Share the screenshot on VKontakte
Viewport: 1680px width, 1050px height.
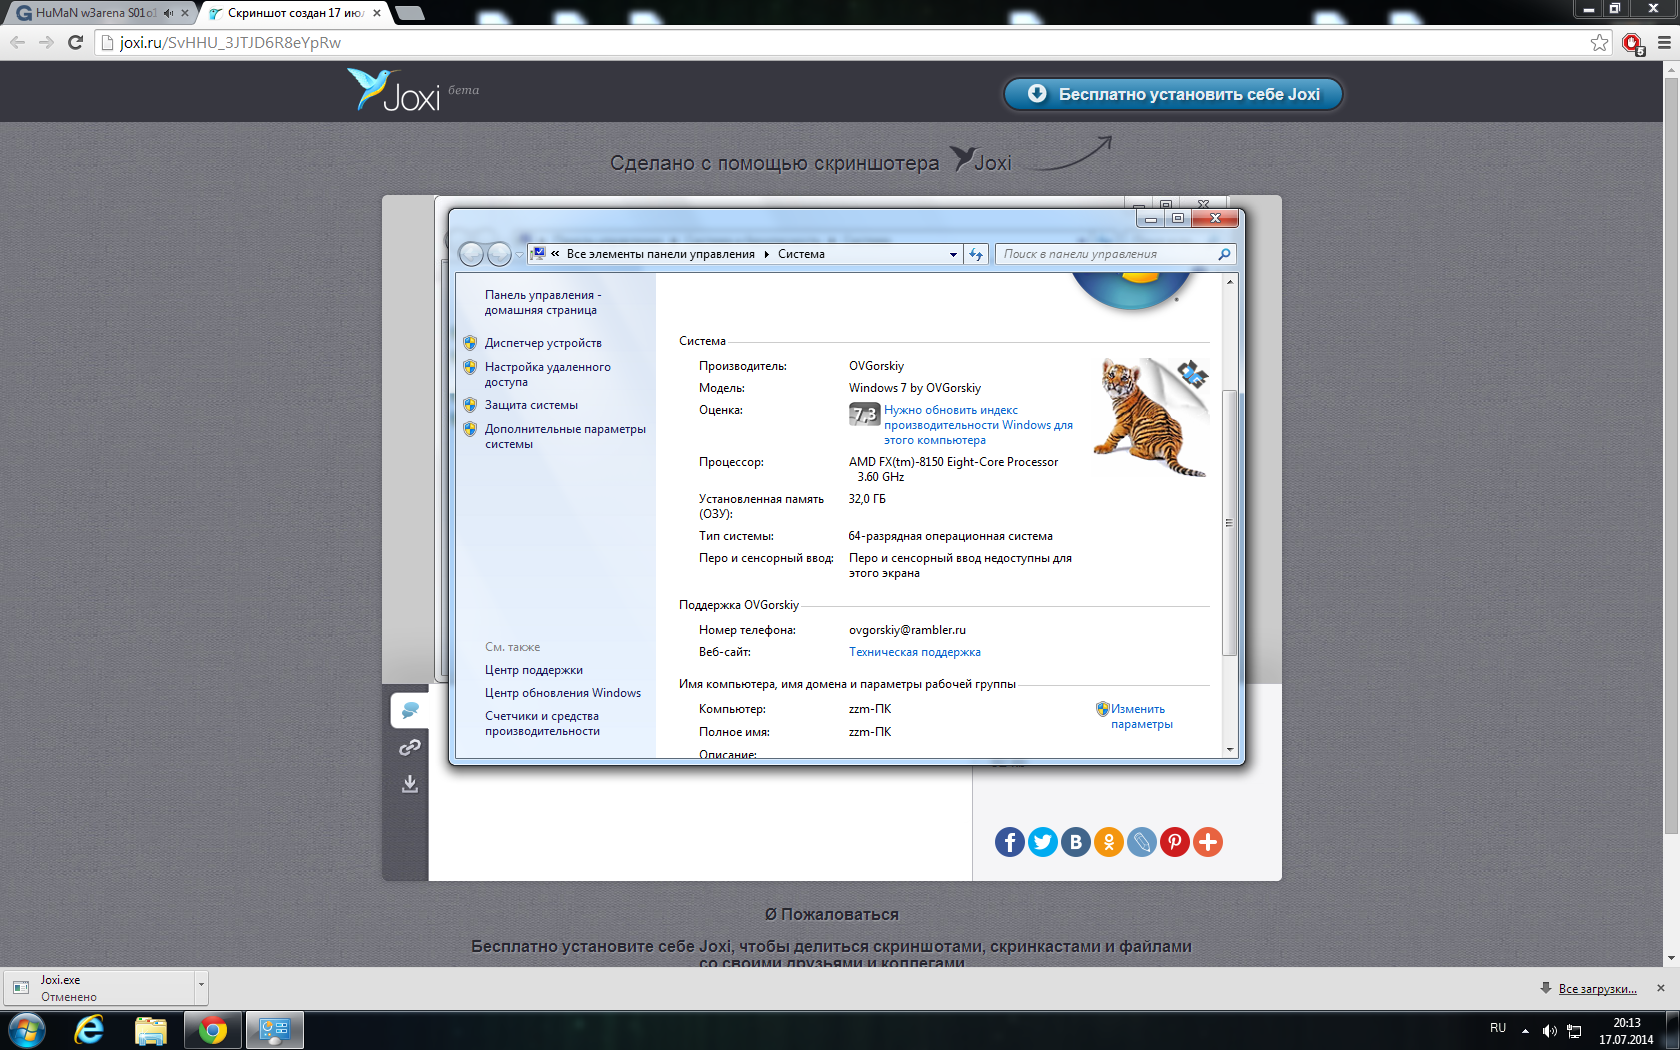(x=1076, y=842)
